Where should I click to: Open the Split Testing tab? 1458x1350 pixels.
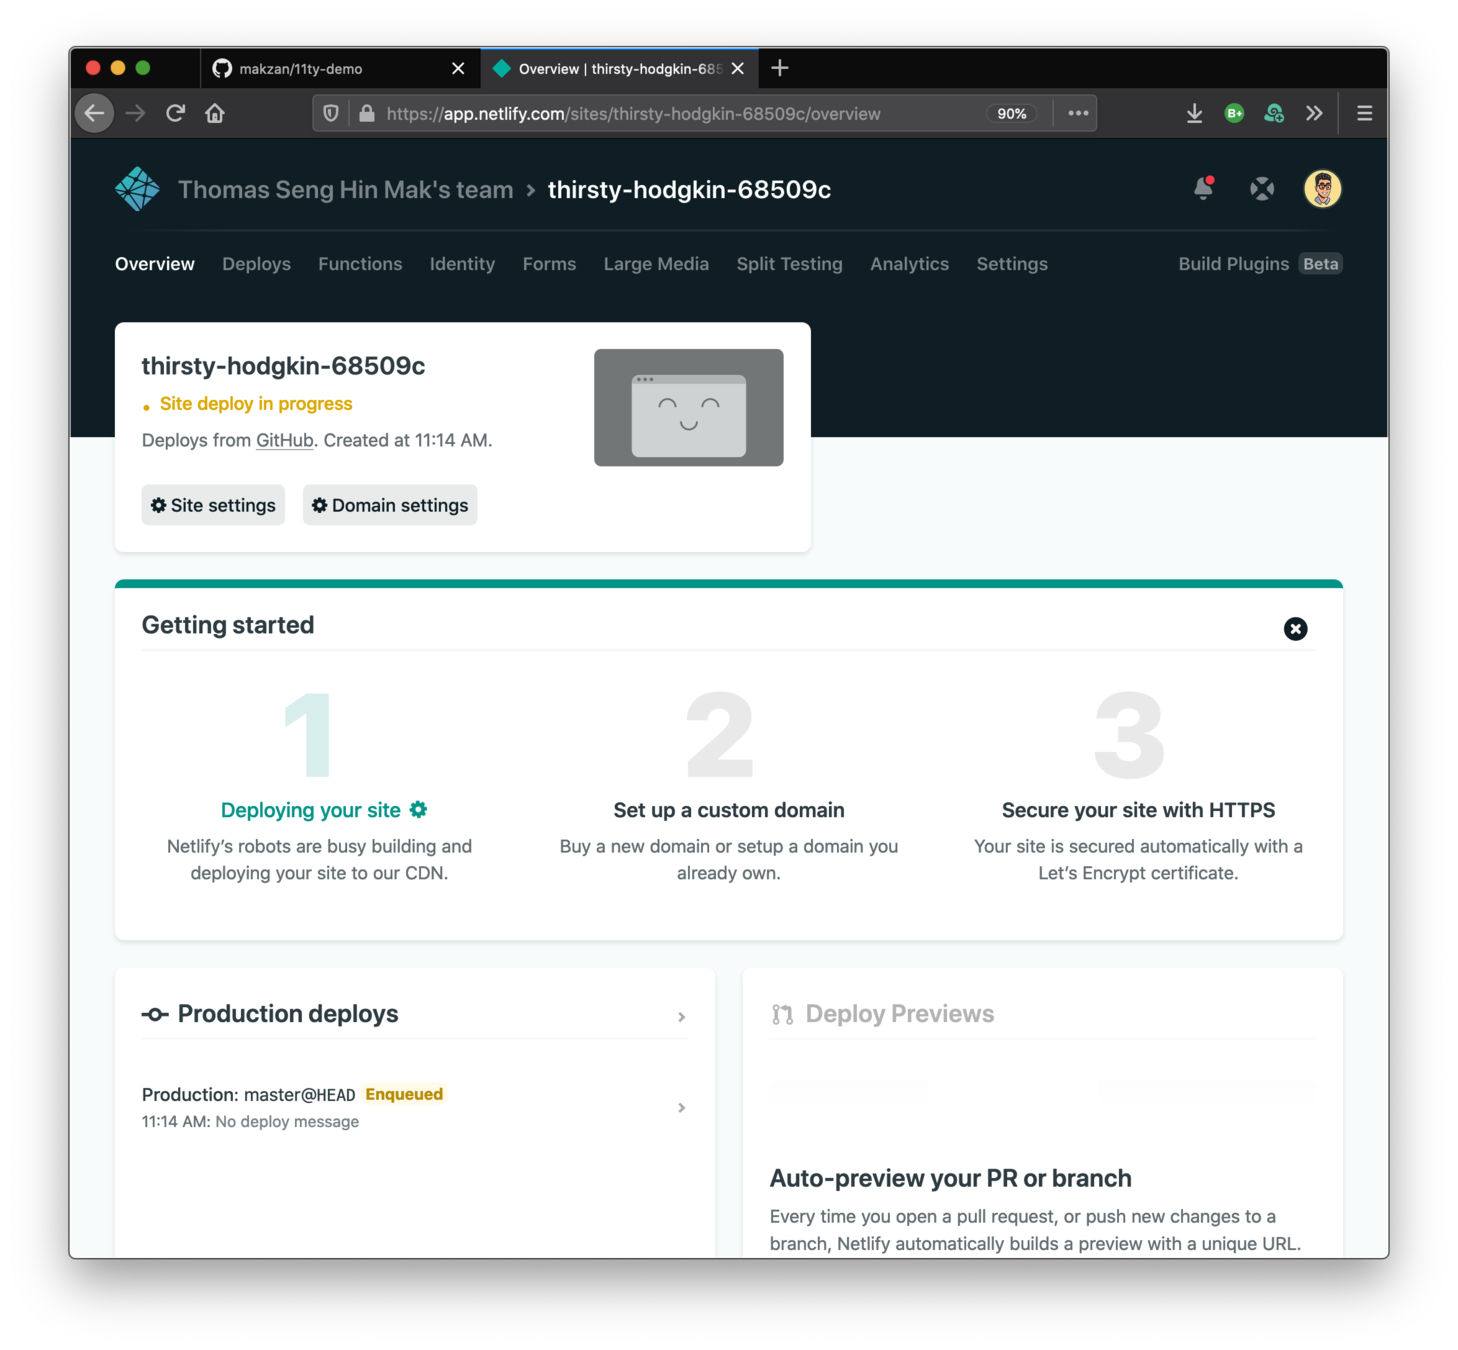[789, 264]
